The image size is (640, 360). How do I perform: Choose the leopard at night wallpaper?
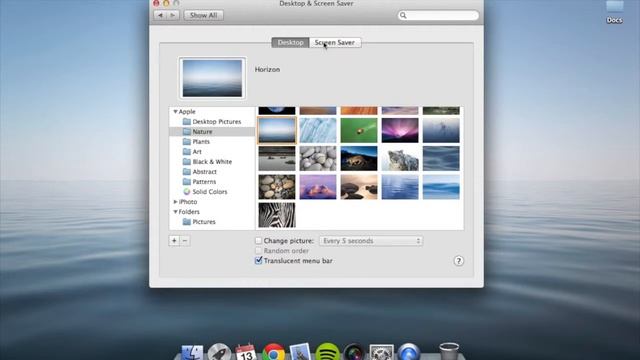(359, 159)
